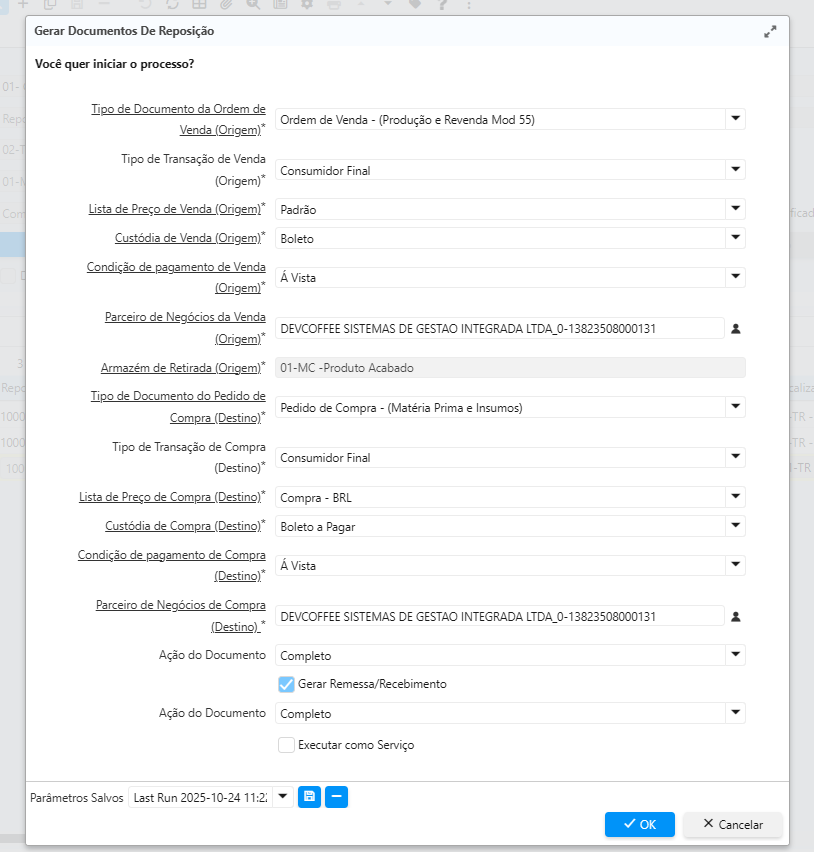Image resolution: width=814 pixels, height=852 pixels.
Task: Expand the first Ação do Documento dropdown
Action: pos(735,655)
